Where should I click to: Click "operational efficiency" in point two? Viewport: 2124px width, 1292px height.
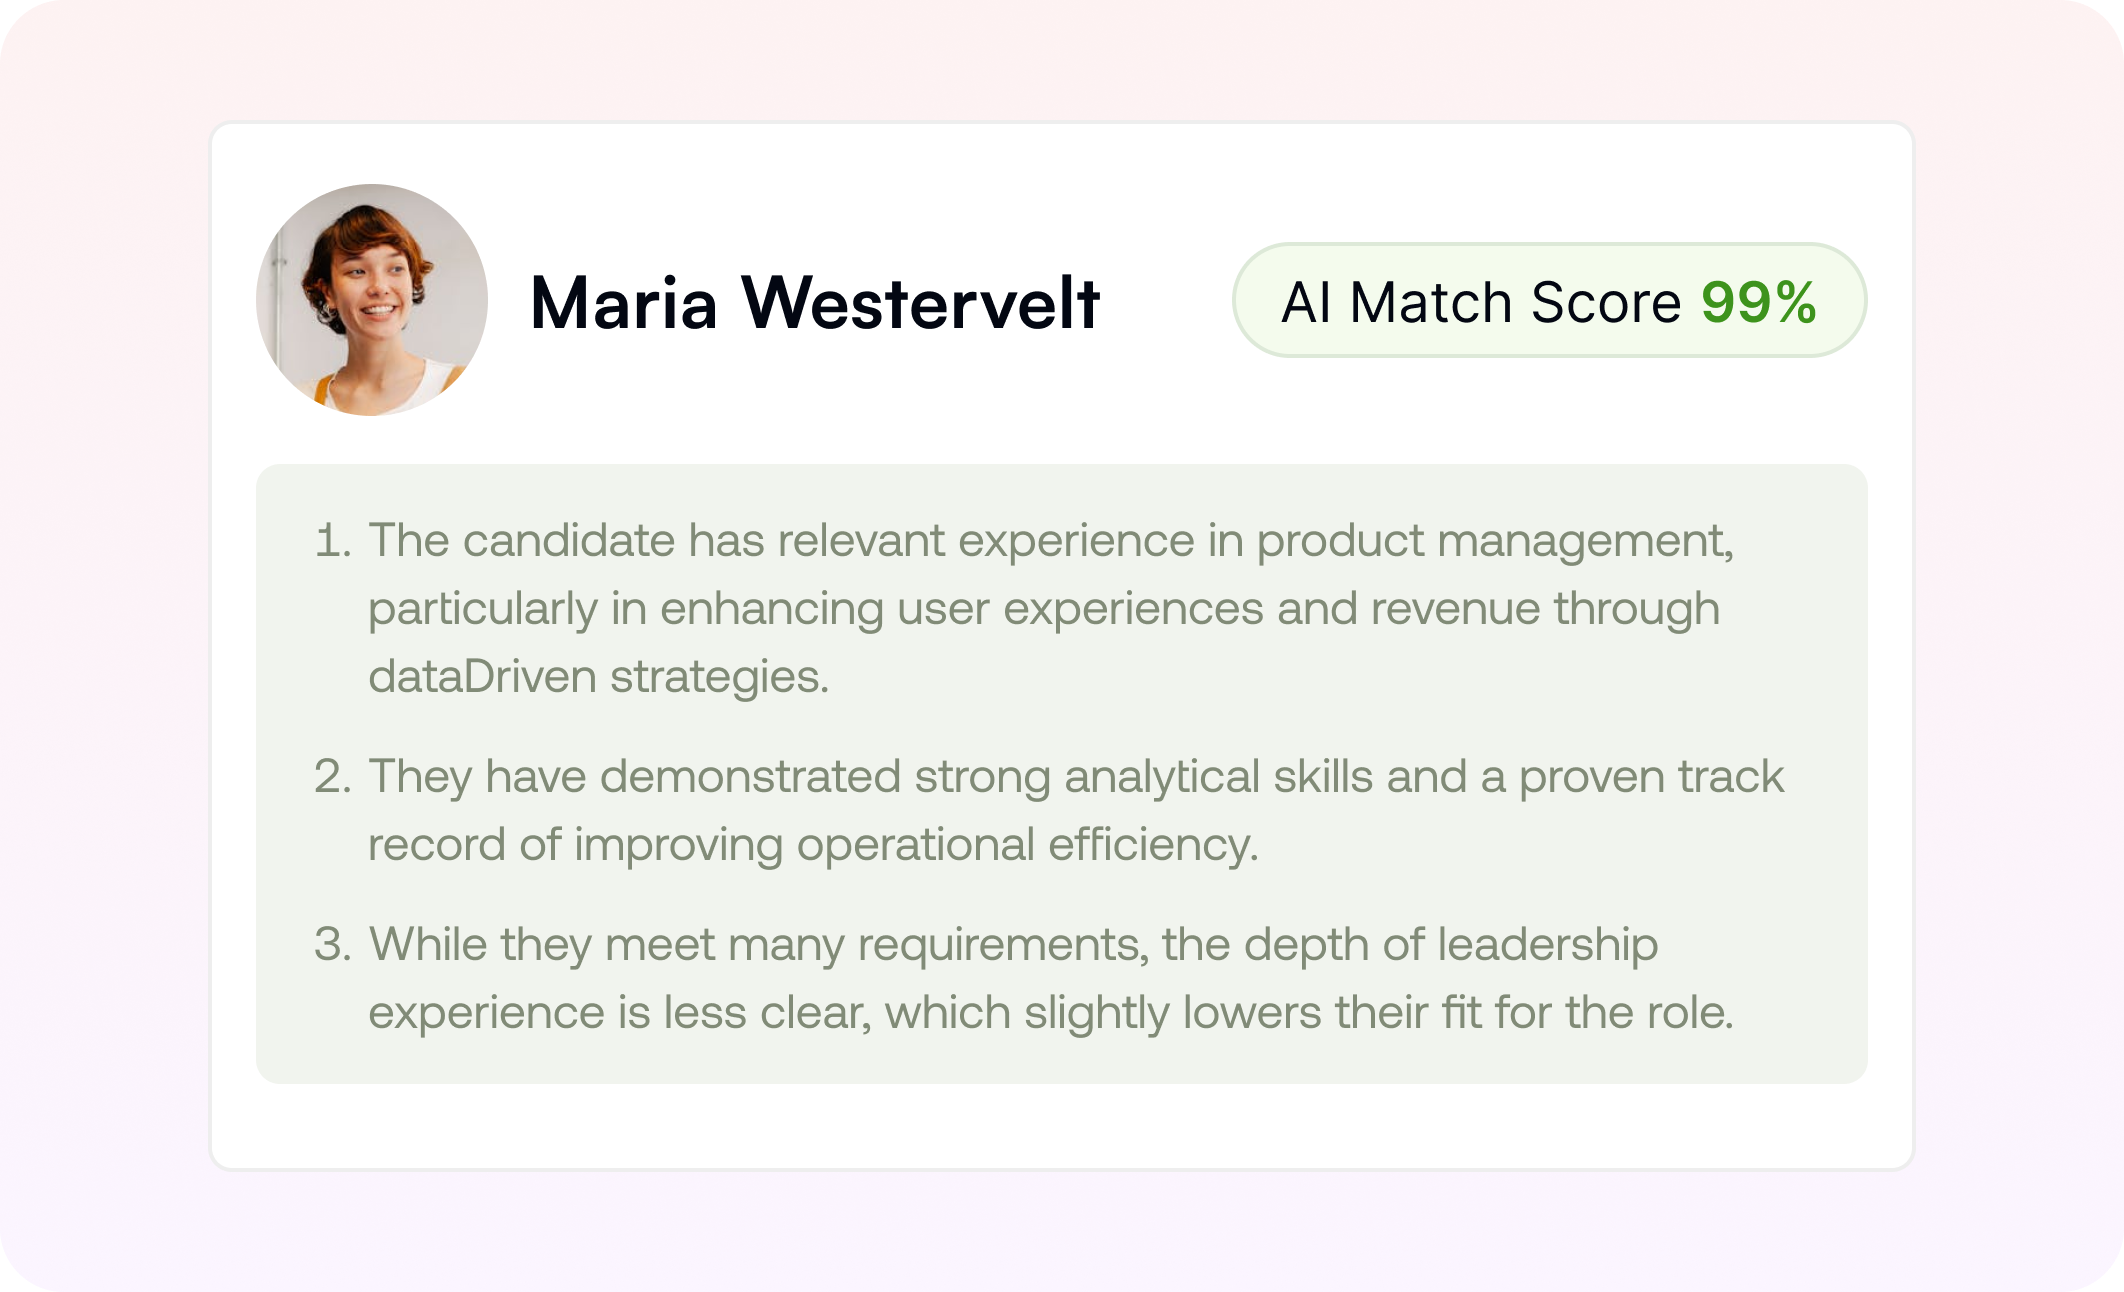(x=1026, y=845)
